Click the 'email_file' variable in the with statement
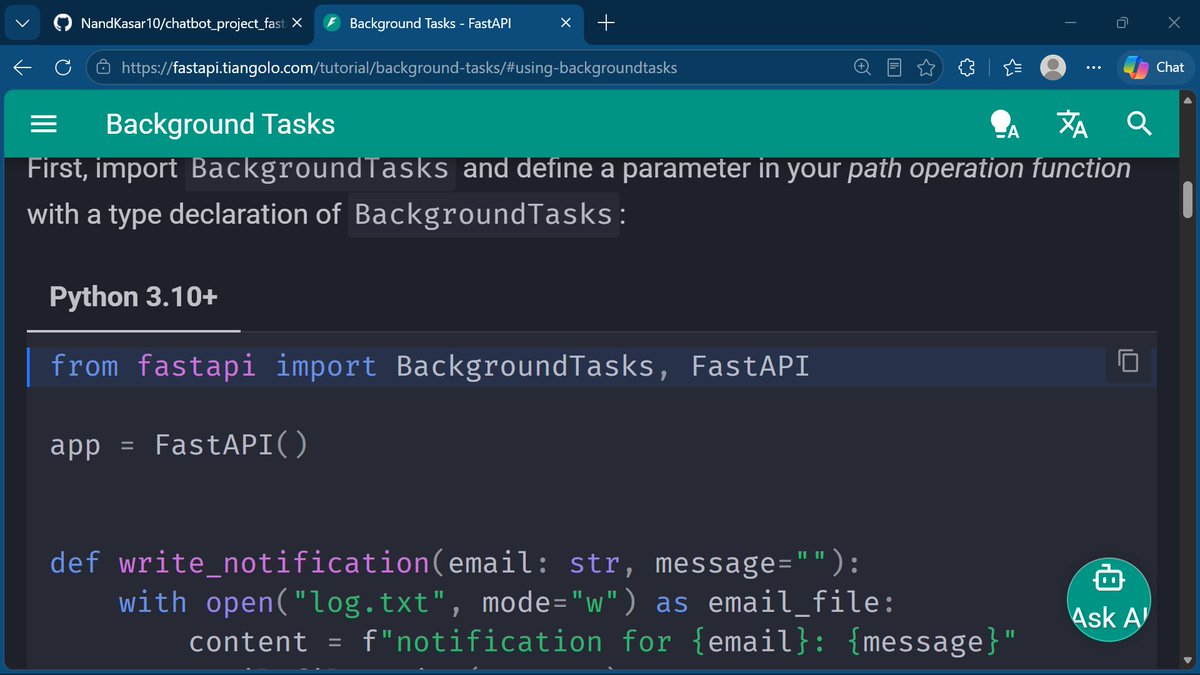The height and width of the screenshot is (675, 1200). click(796, 603)
